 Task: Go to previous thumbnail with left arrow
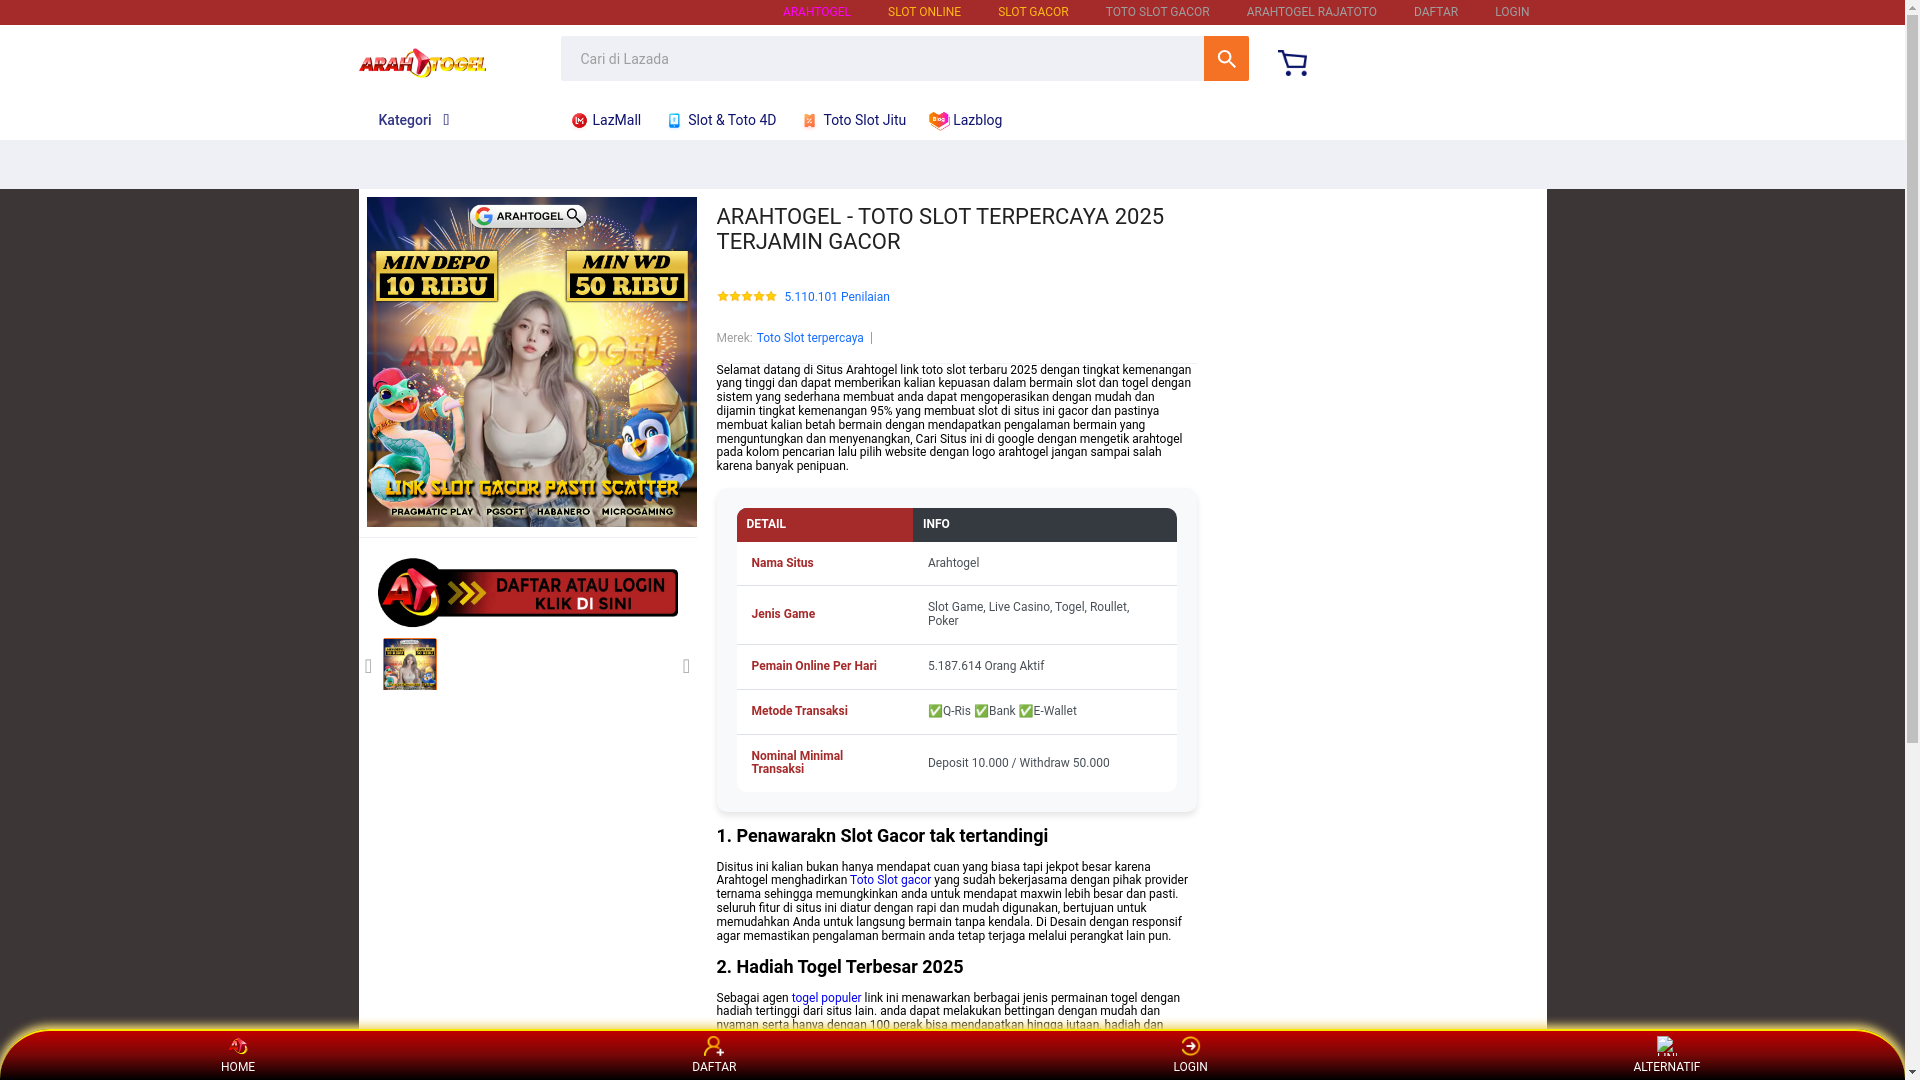tap(368, 666)
